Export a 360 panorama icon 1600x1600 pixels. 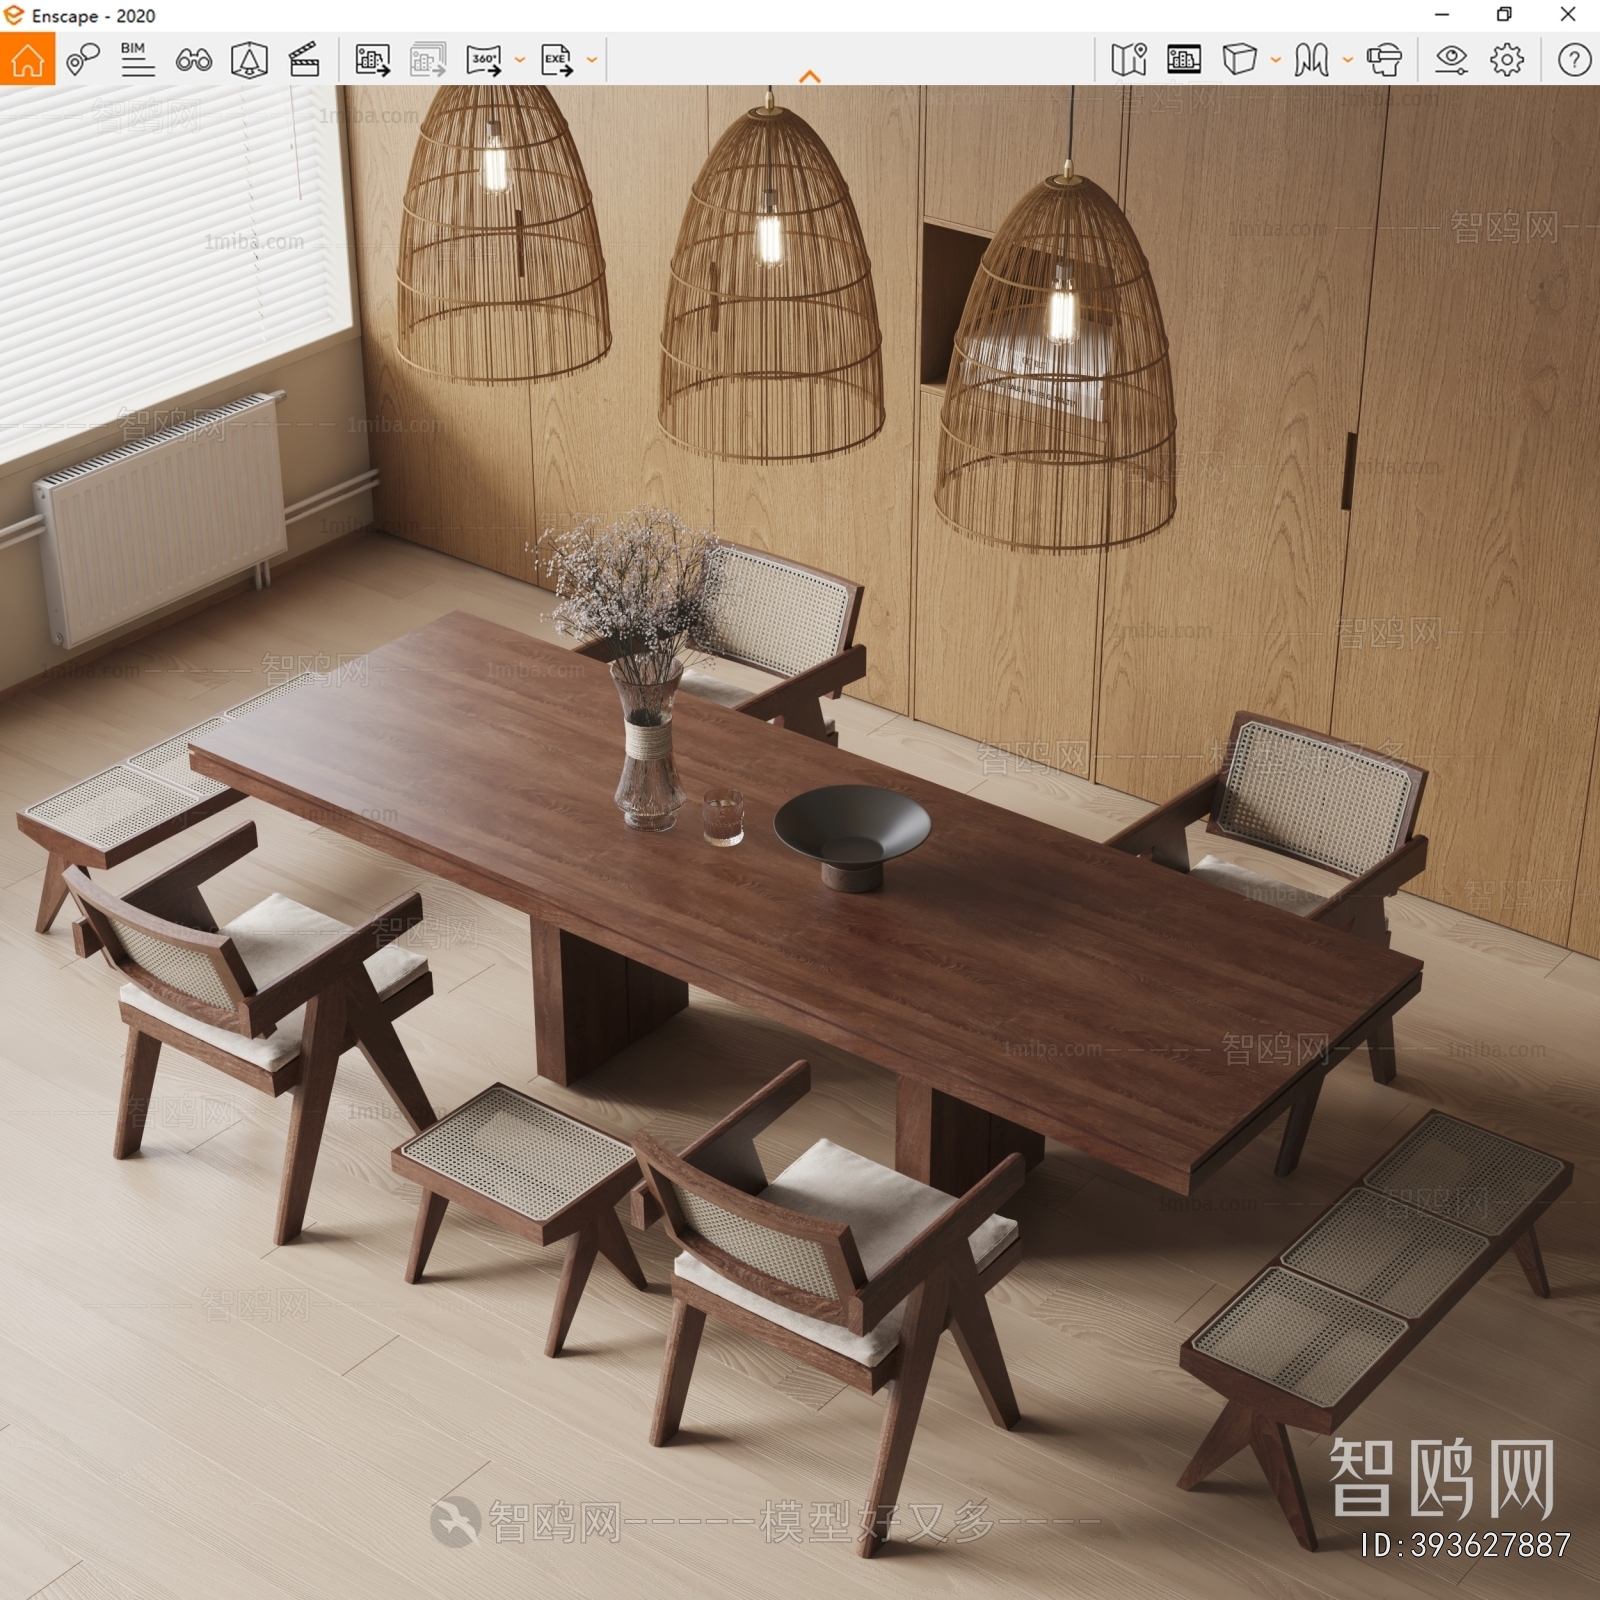(x=485, y=60)
